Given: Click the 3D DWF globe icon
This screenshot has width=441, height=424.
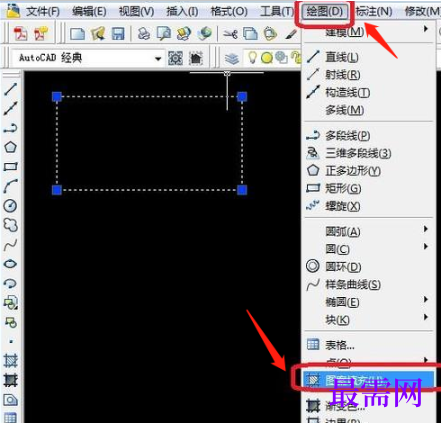Looking at the screenshot, I should [204, 34].
